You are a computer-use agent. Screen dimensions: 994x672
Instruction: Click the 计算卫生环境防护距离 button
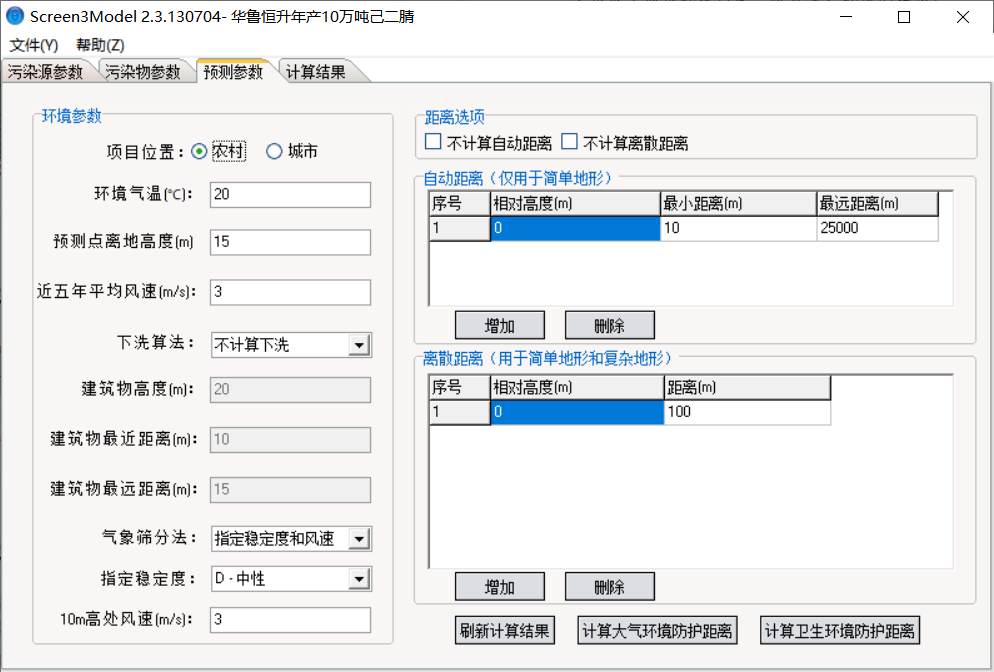(839, 631)
